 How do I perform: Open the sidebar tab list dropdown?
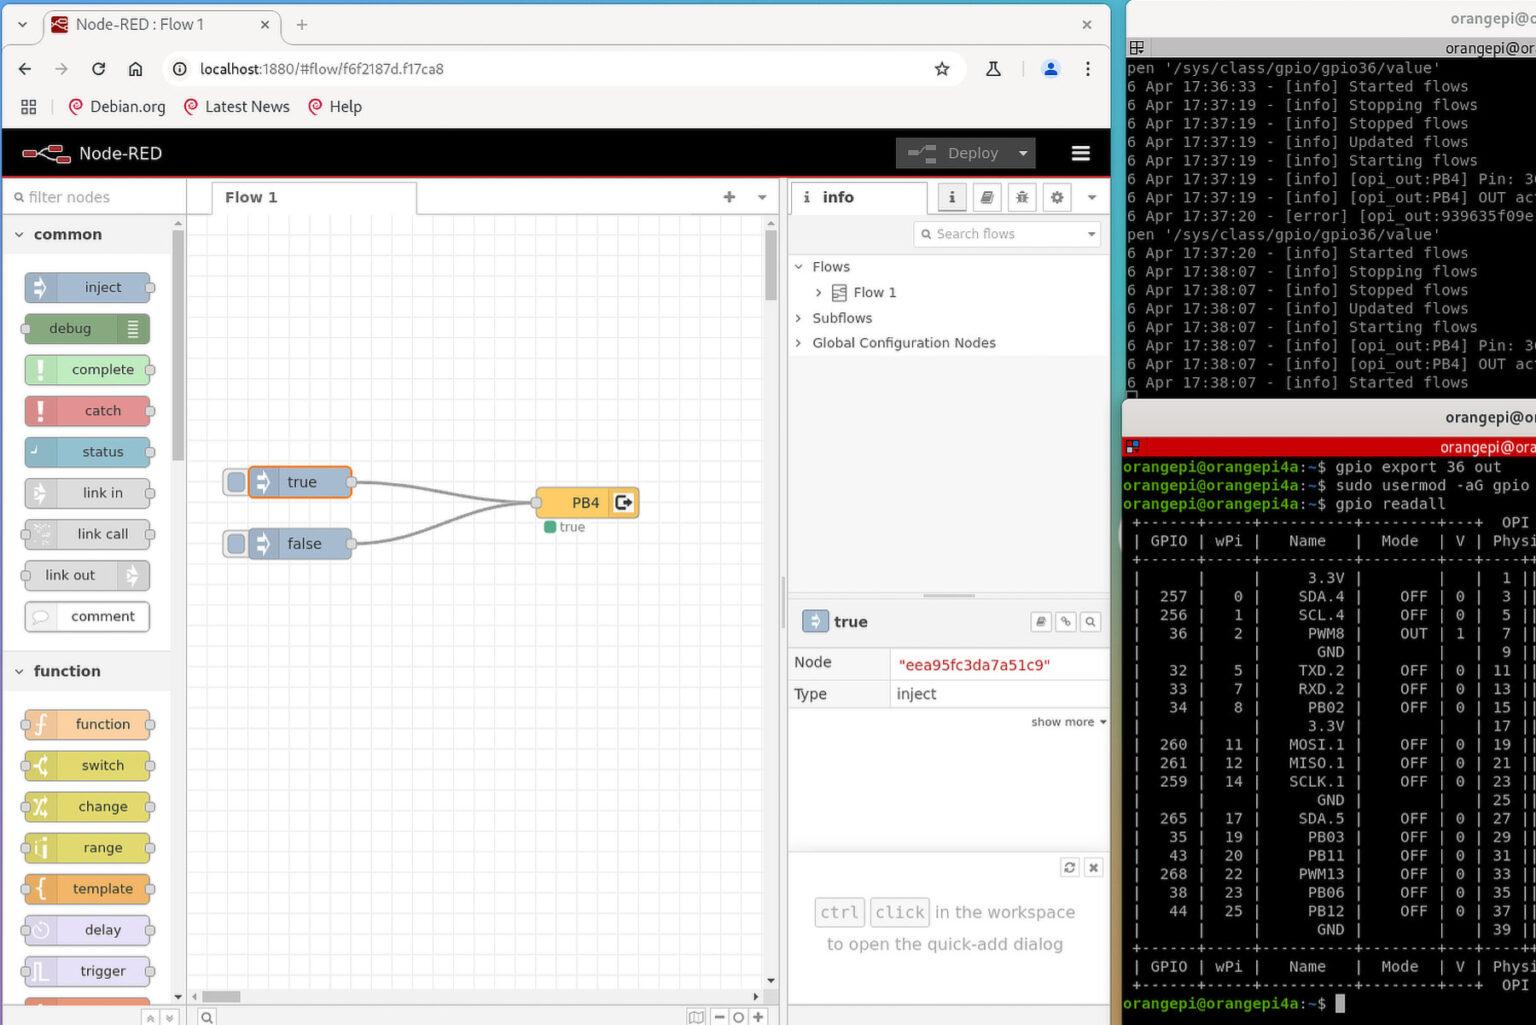[1092, 197]
